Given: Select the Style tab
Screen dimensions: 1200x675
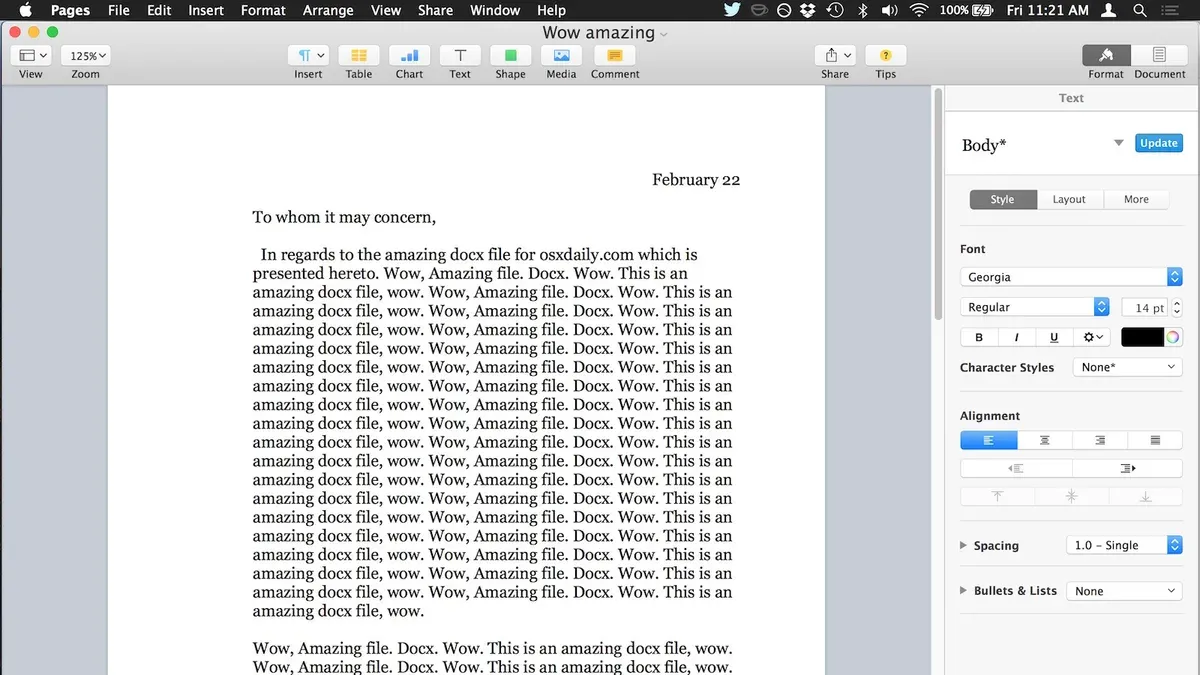Looking at the screenshot, I should pos(1003,199).
